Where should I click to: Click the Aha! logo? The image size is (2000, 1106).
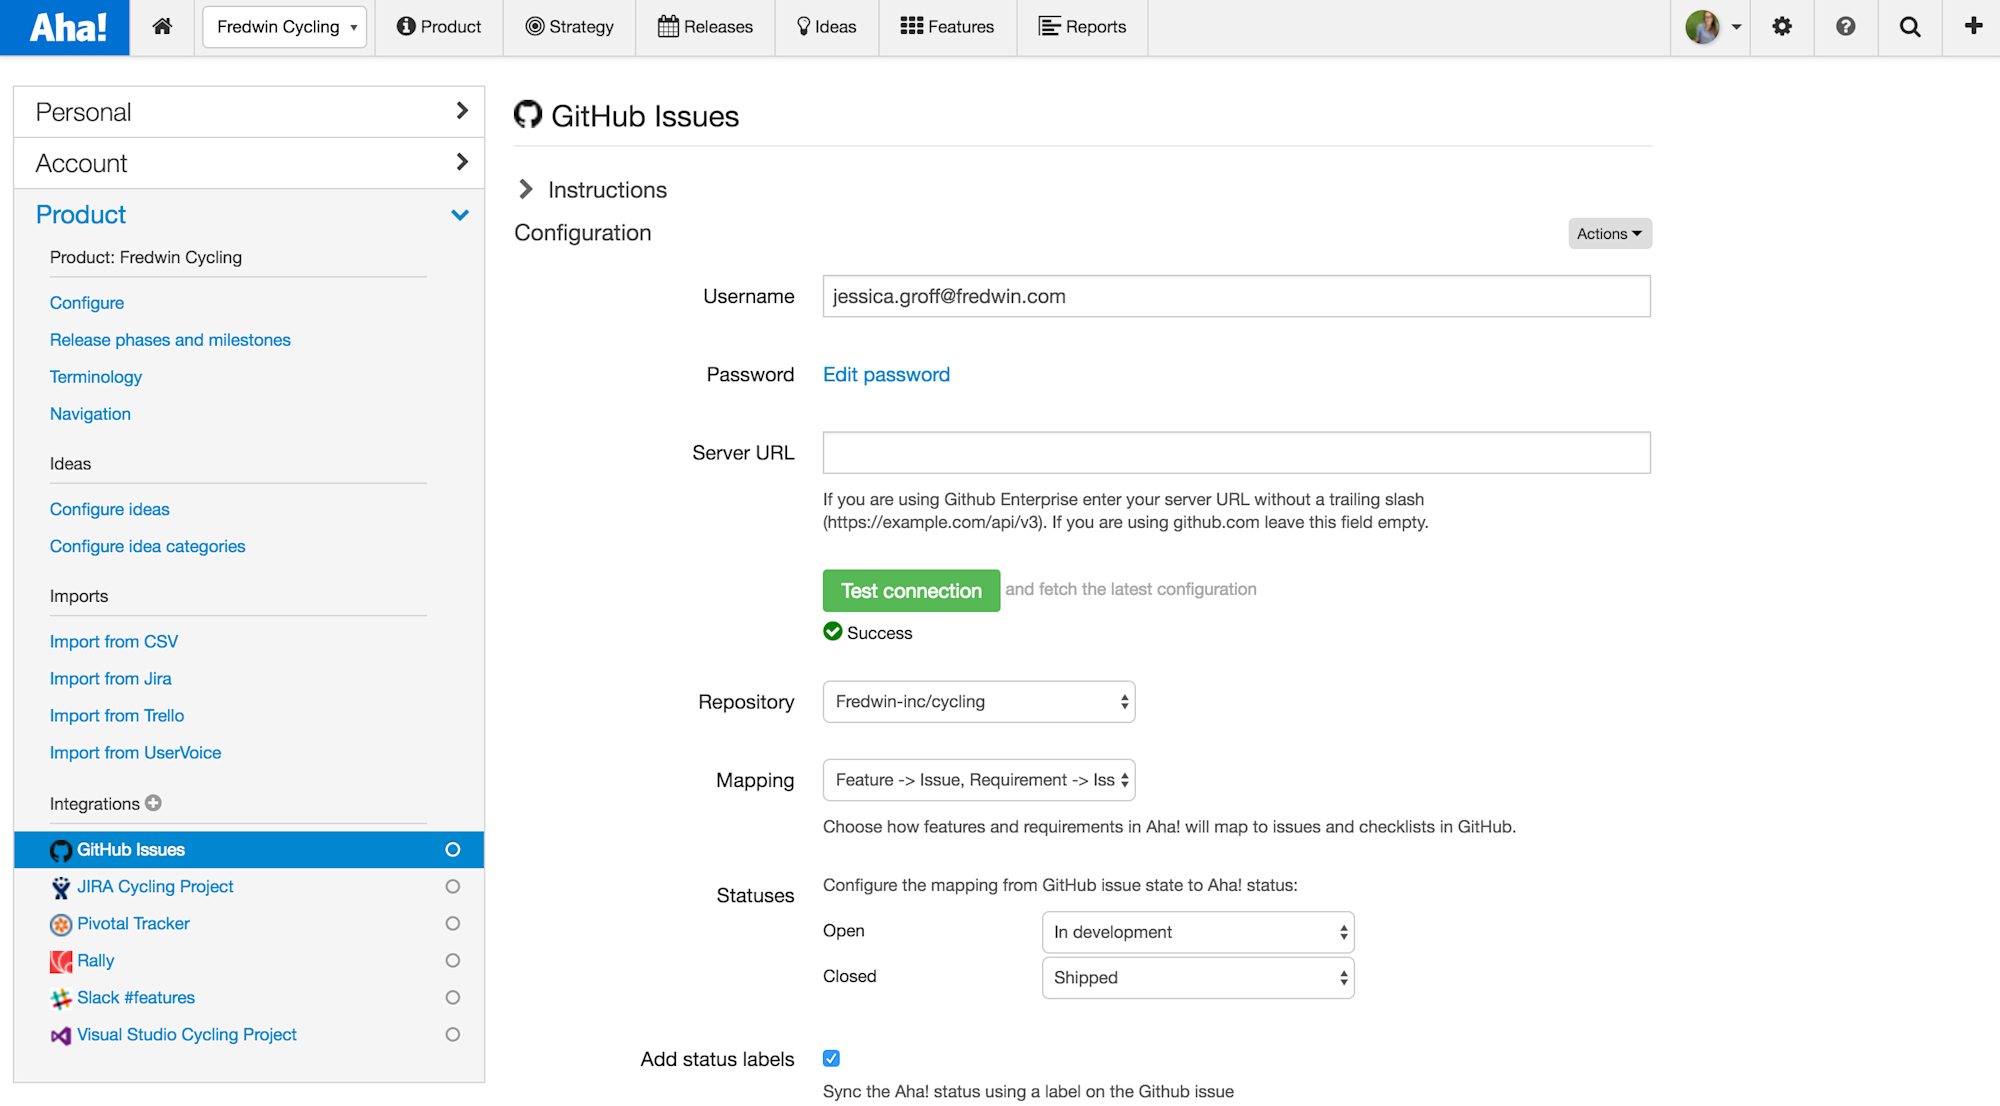[x=66, y=27]
